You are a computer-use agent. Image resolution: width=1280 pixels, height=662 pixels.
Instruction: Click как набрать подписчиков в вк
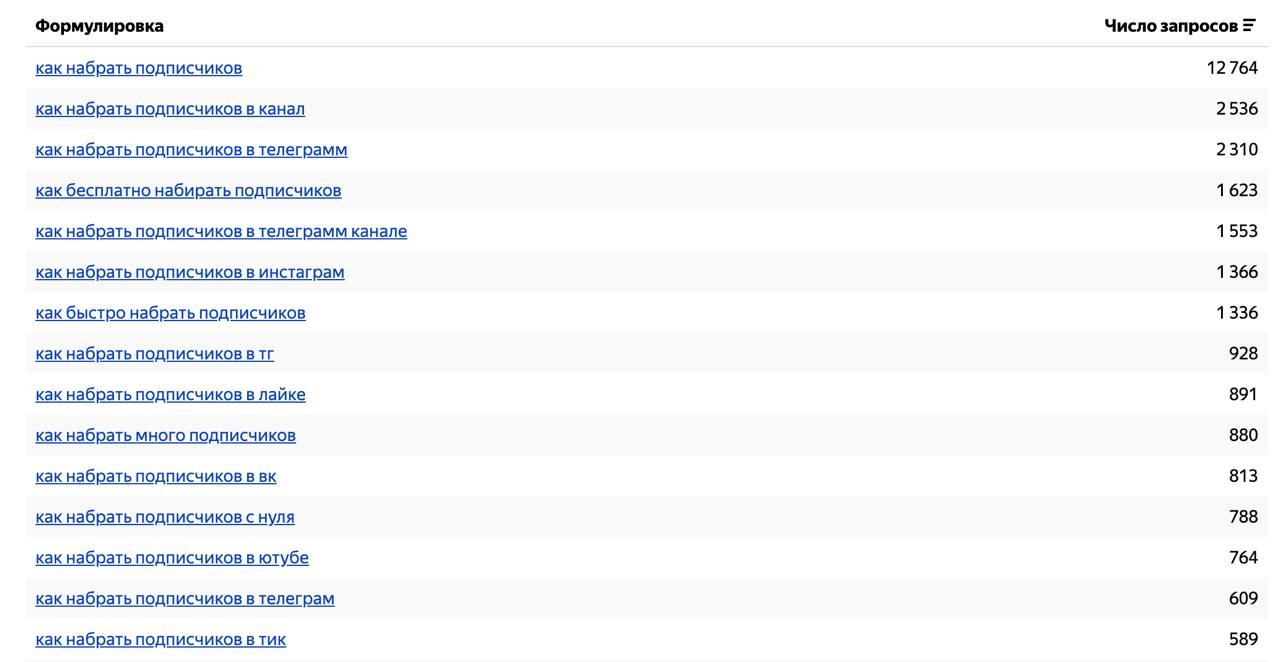155,476
